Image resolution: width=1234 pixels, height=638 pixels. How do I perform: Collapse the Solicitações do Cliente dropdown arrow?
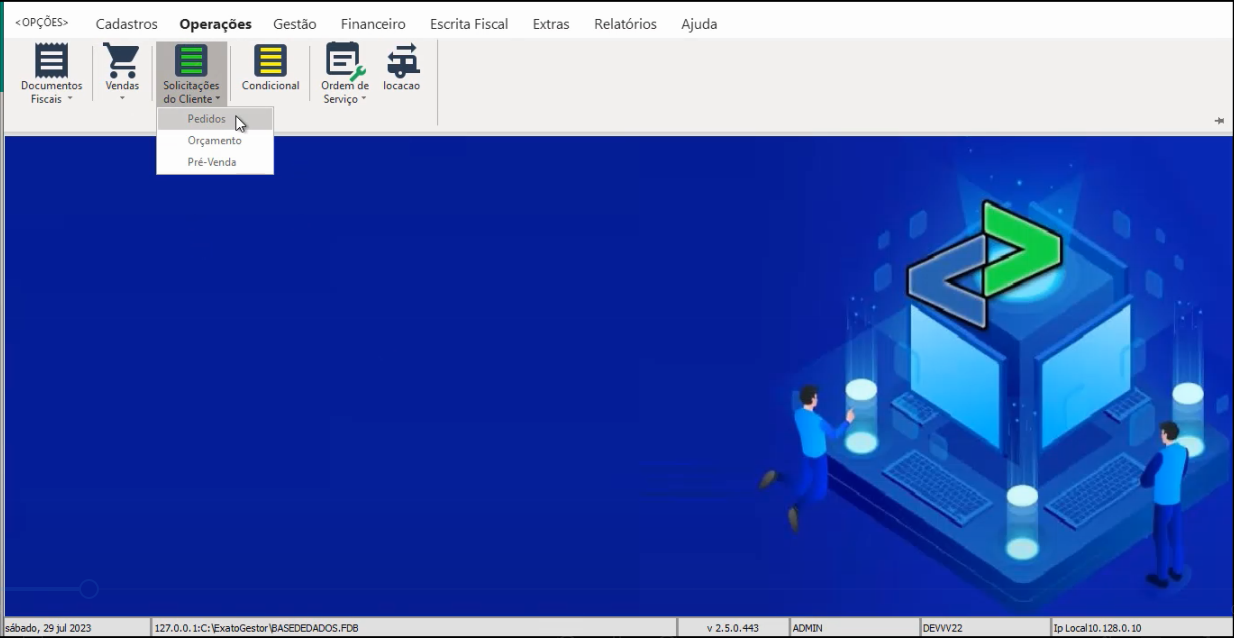(x=217, y=99)
